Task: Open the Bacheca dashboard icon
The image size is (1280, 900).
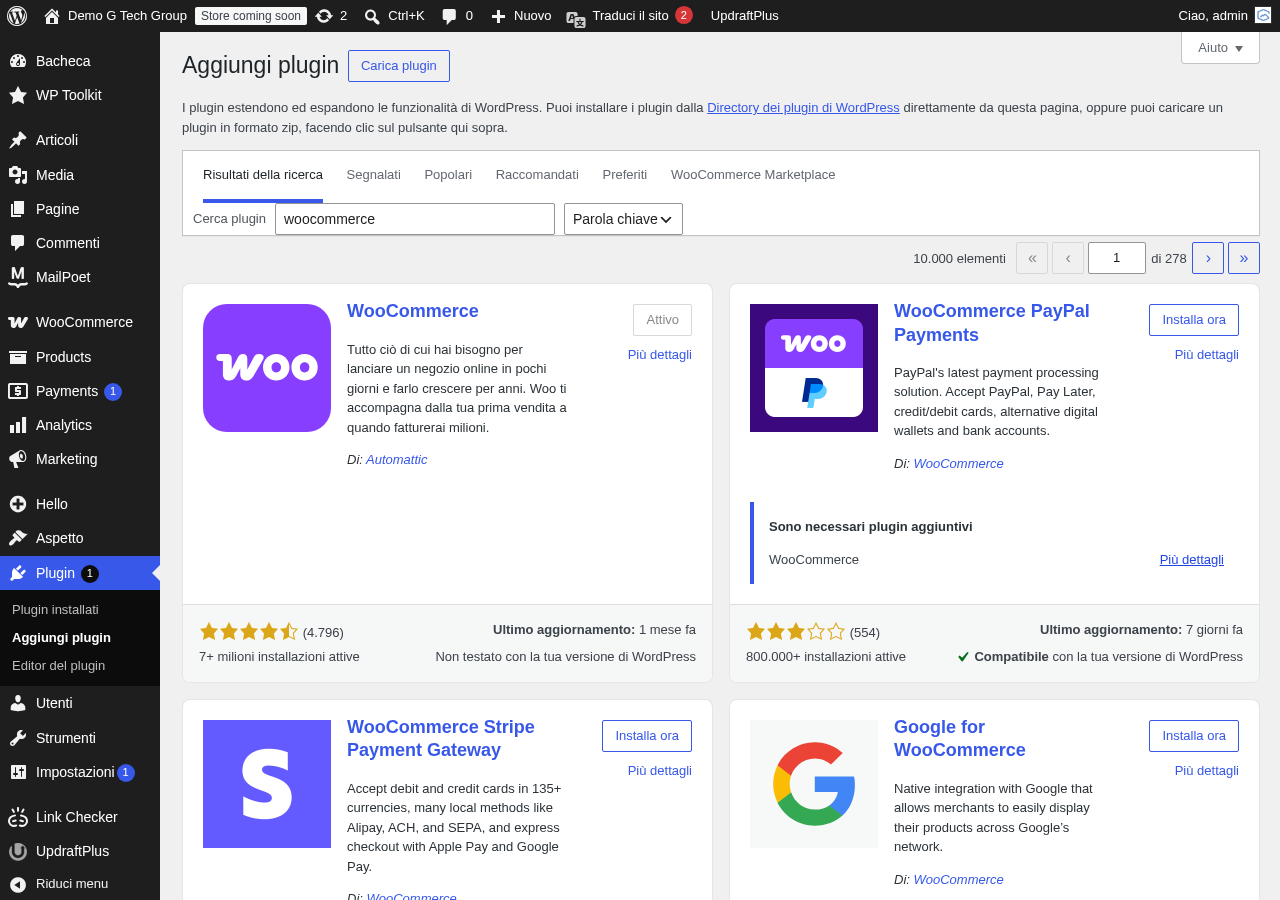Action: (18, 61)
